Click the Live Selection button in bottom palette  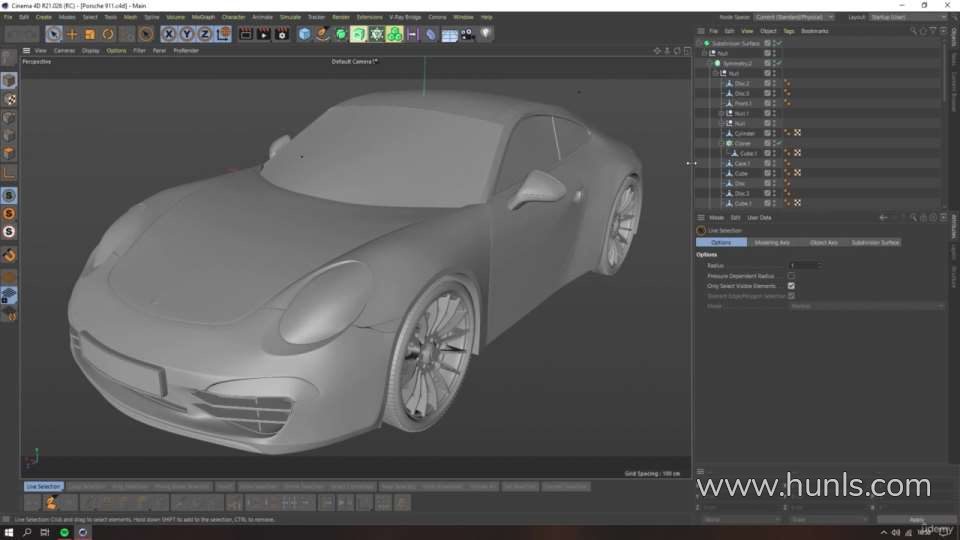[44, 487]
